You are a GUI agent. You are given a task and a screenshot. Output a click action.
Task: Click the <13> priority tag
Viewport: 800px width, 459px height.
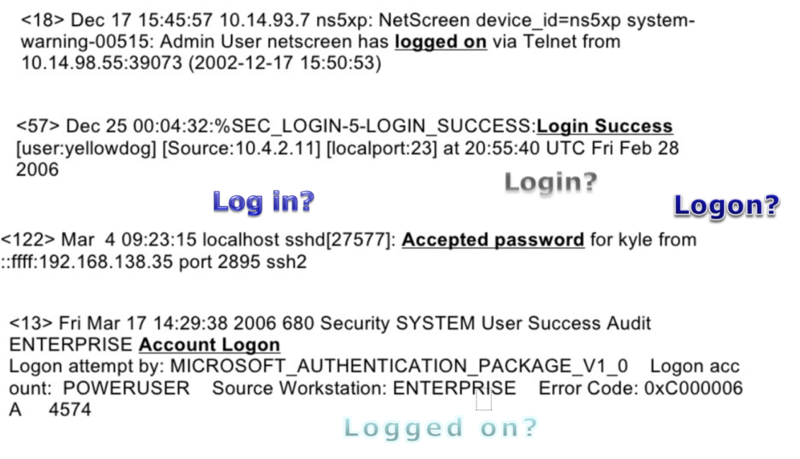tap(30, 323)
